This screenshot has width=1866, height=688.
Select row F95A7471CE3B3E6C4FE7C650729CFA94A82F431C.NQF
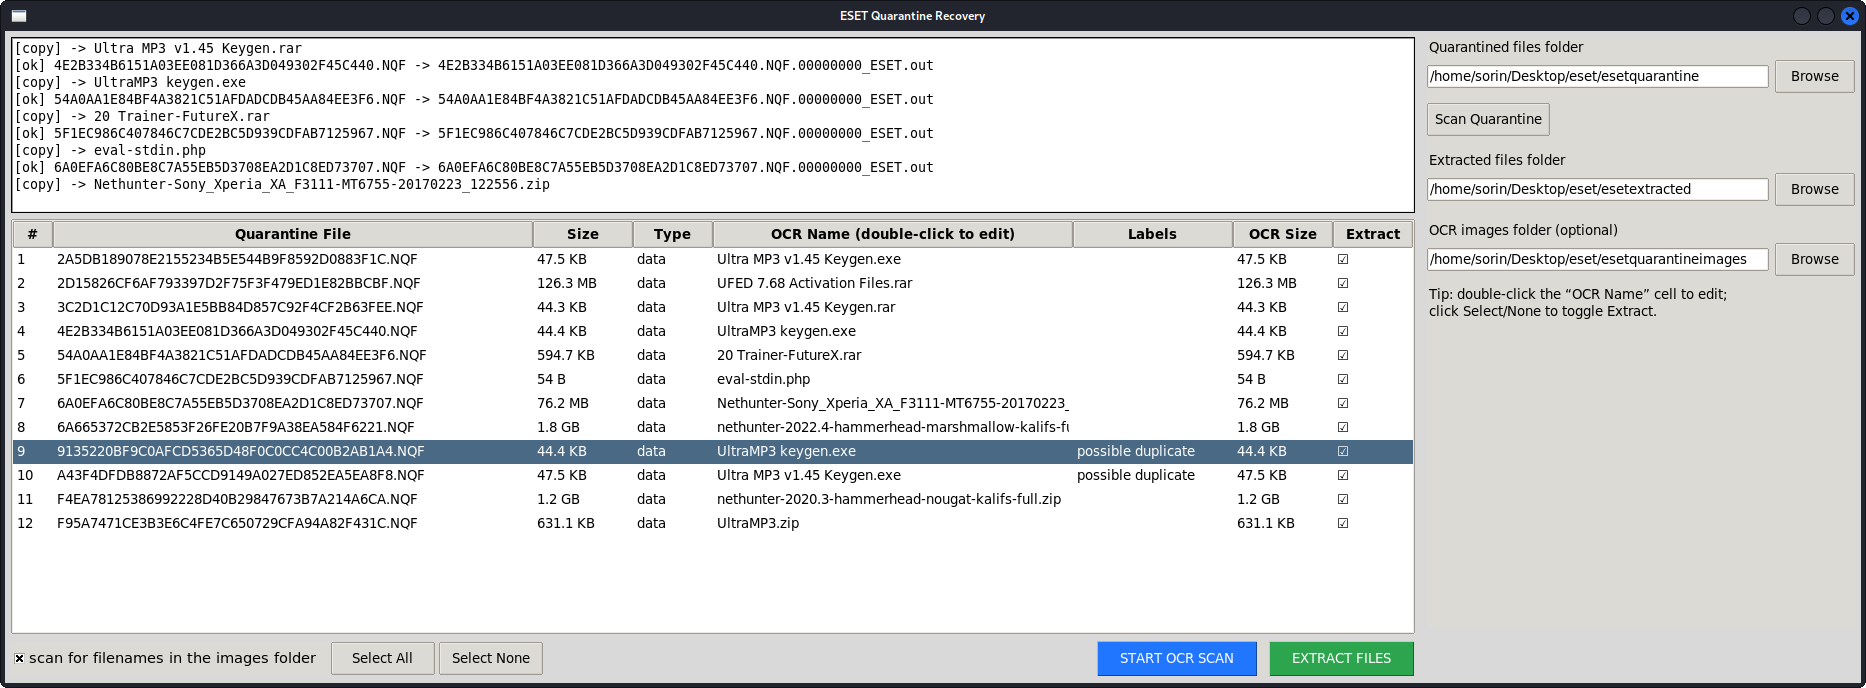pos(713,523)
